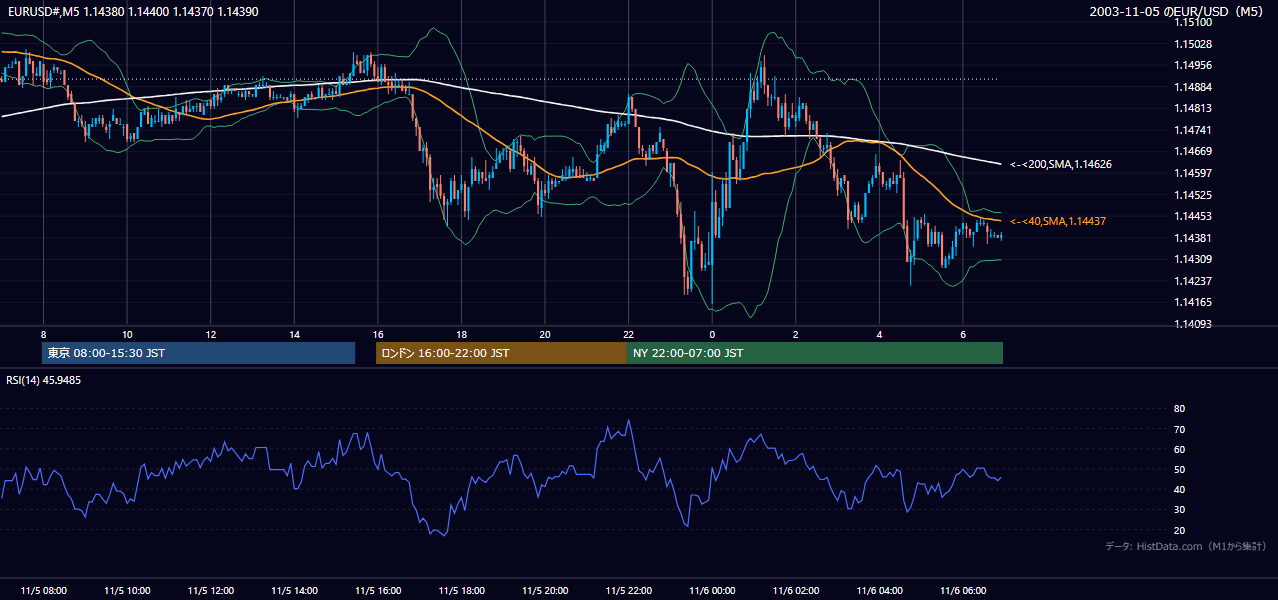Click the 1.14741 price axis label
Viewport: 1278px width, 600px height.
click(x=1192, y=130)
